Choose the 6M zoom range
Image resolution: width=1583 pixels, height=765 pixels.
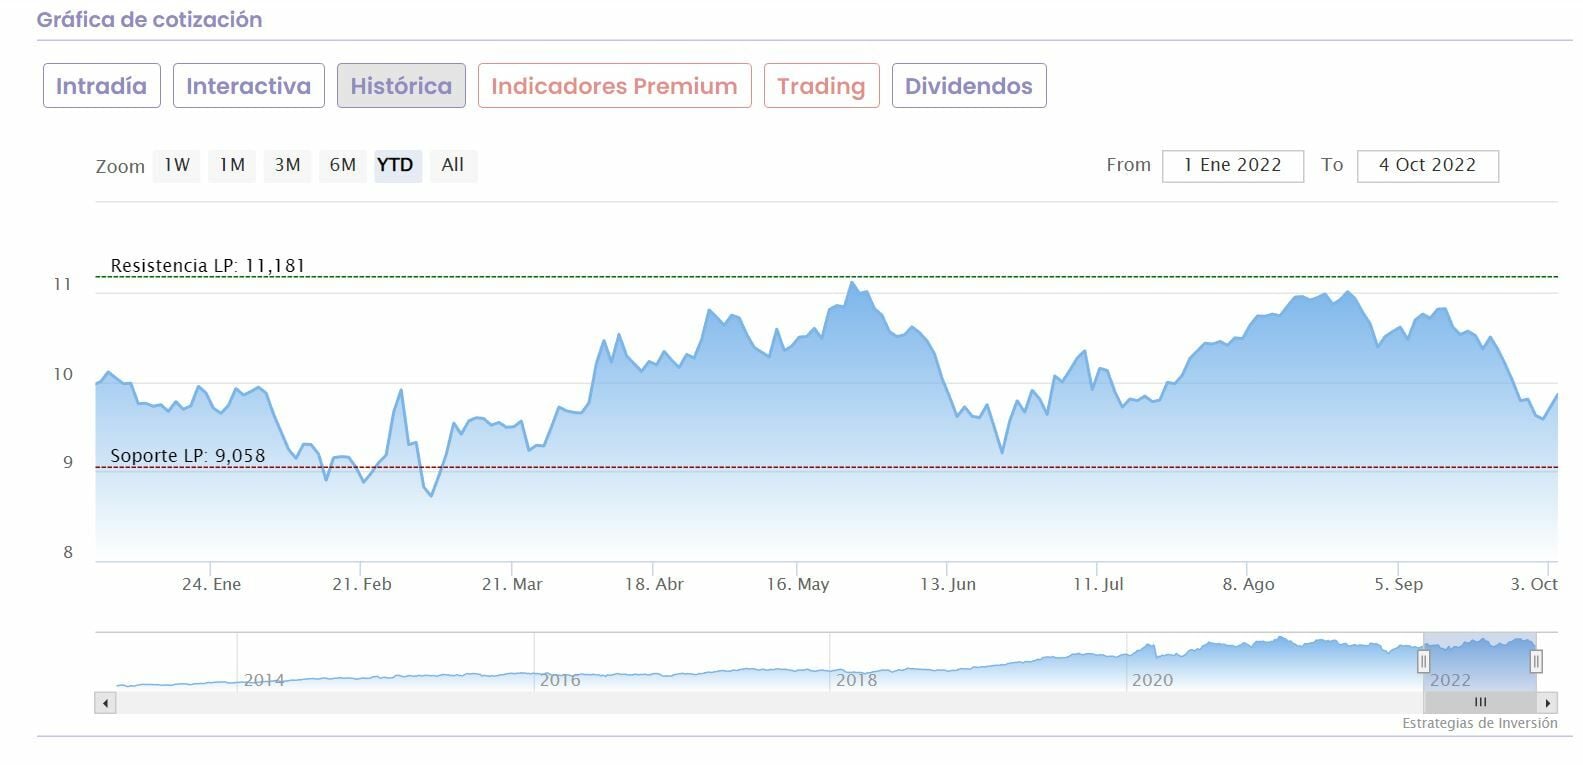pos(342,165)
